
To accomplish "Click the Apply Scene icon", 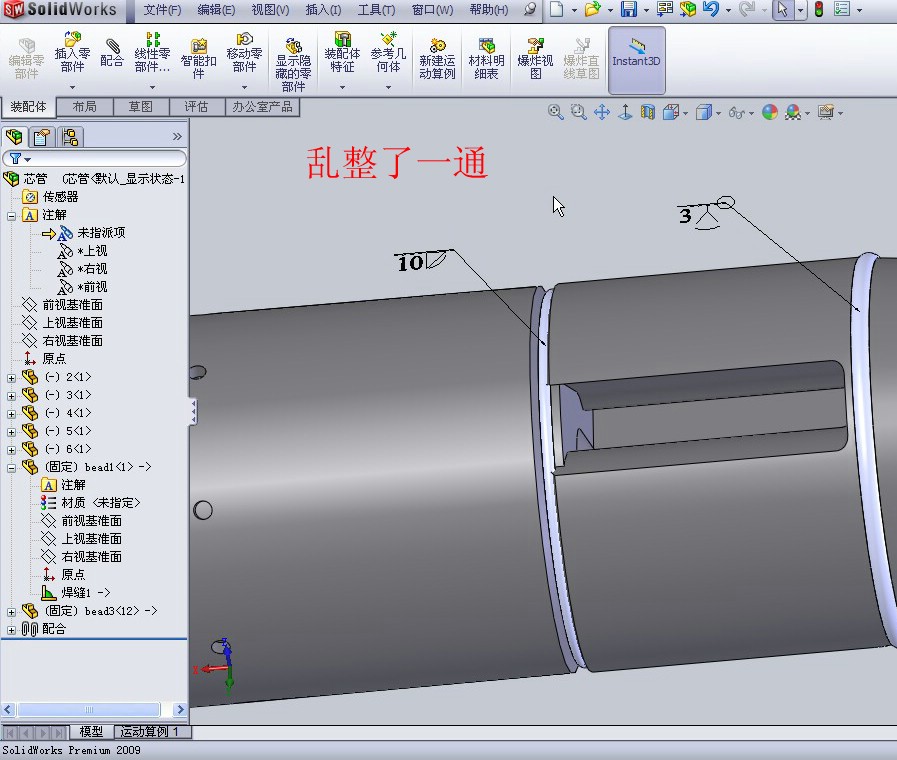I will click(x=793, y=112).
